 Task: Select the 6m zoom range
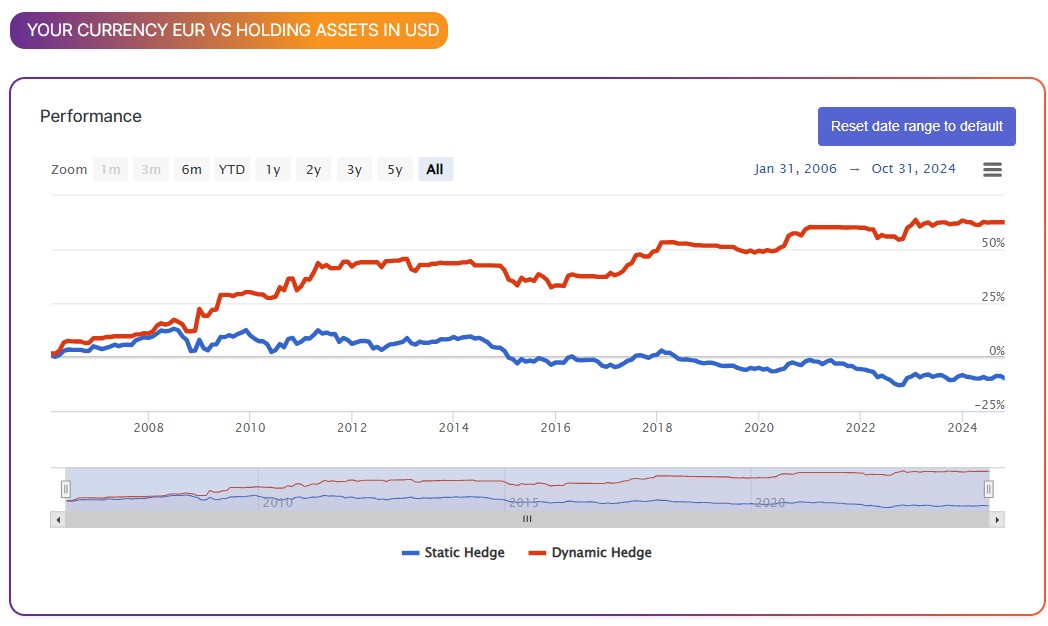[191, 170]
